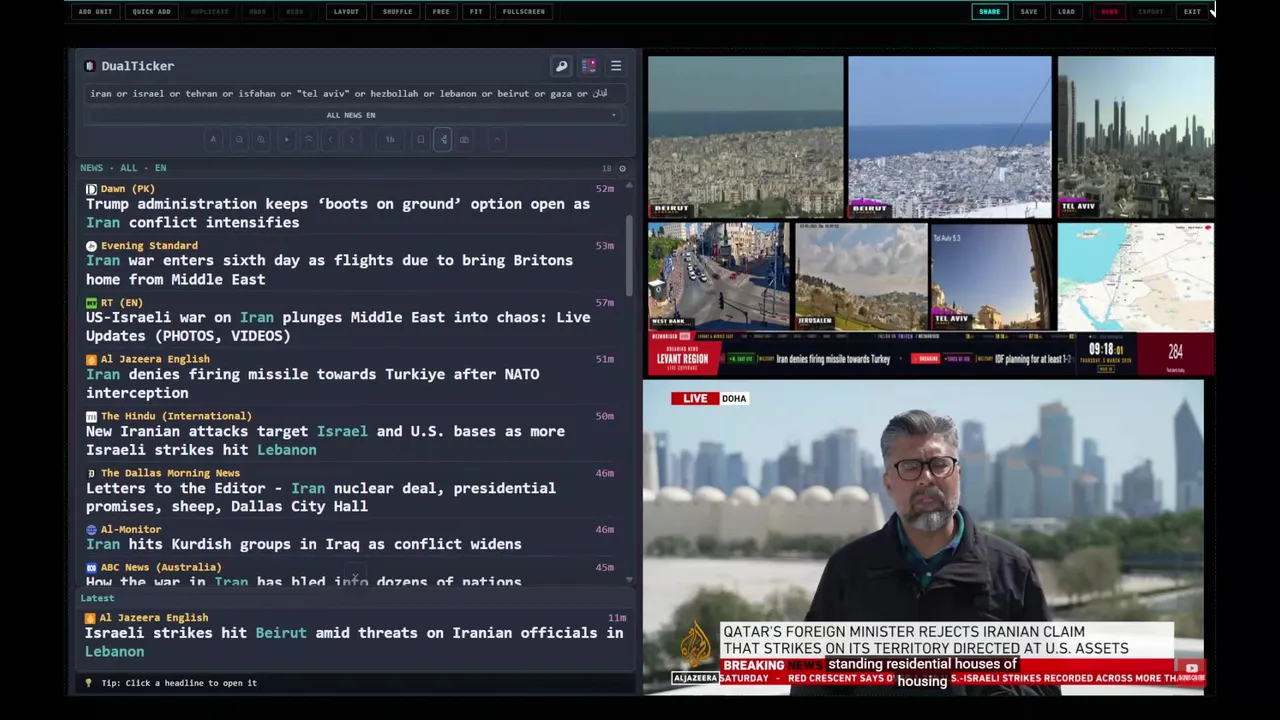1280x720 pixels.
Task: Click the Evening Standard source icon
Action: pos(91,246)
